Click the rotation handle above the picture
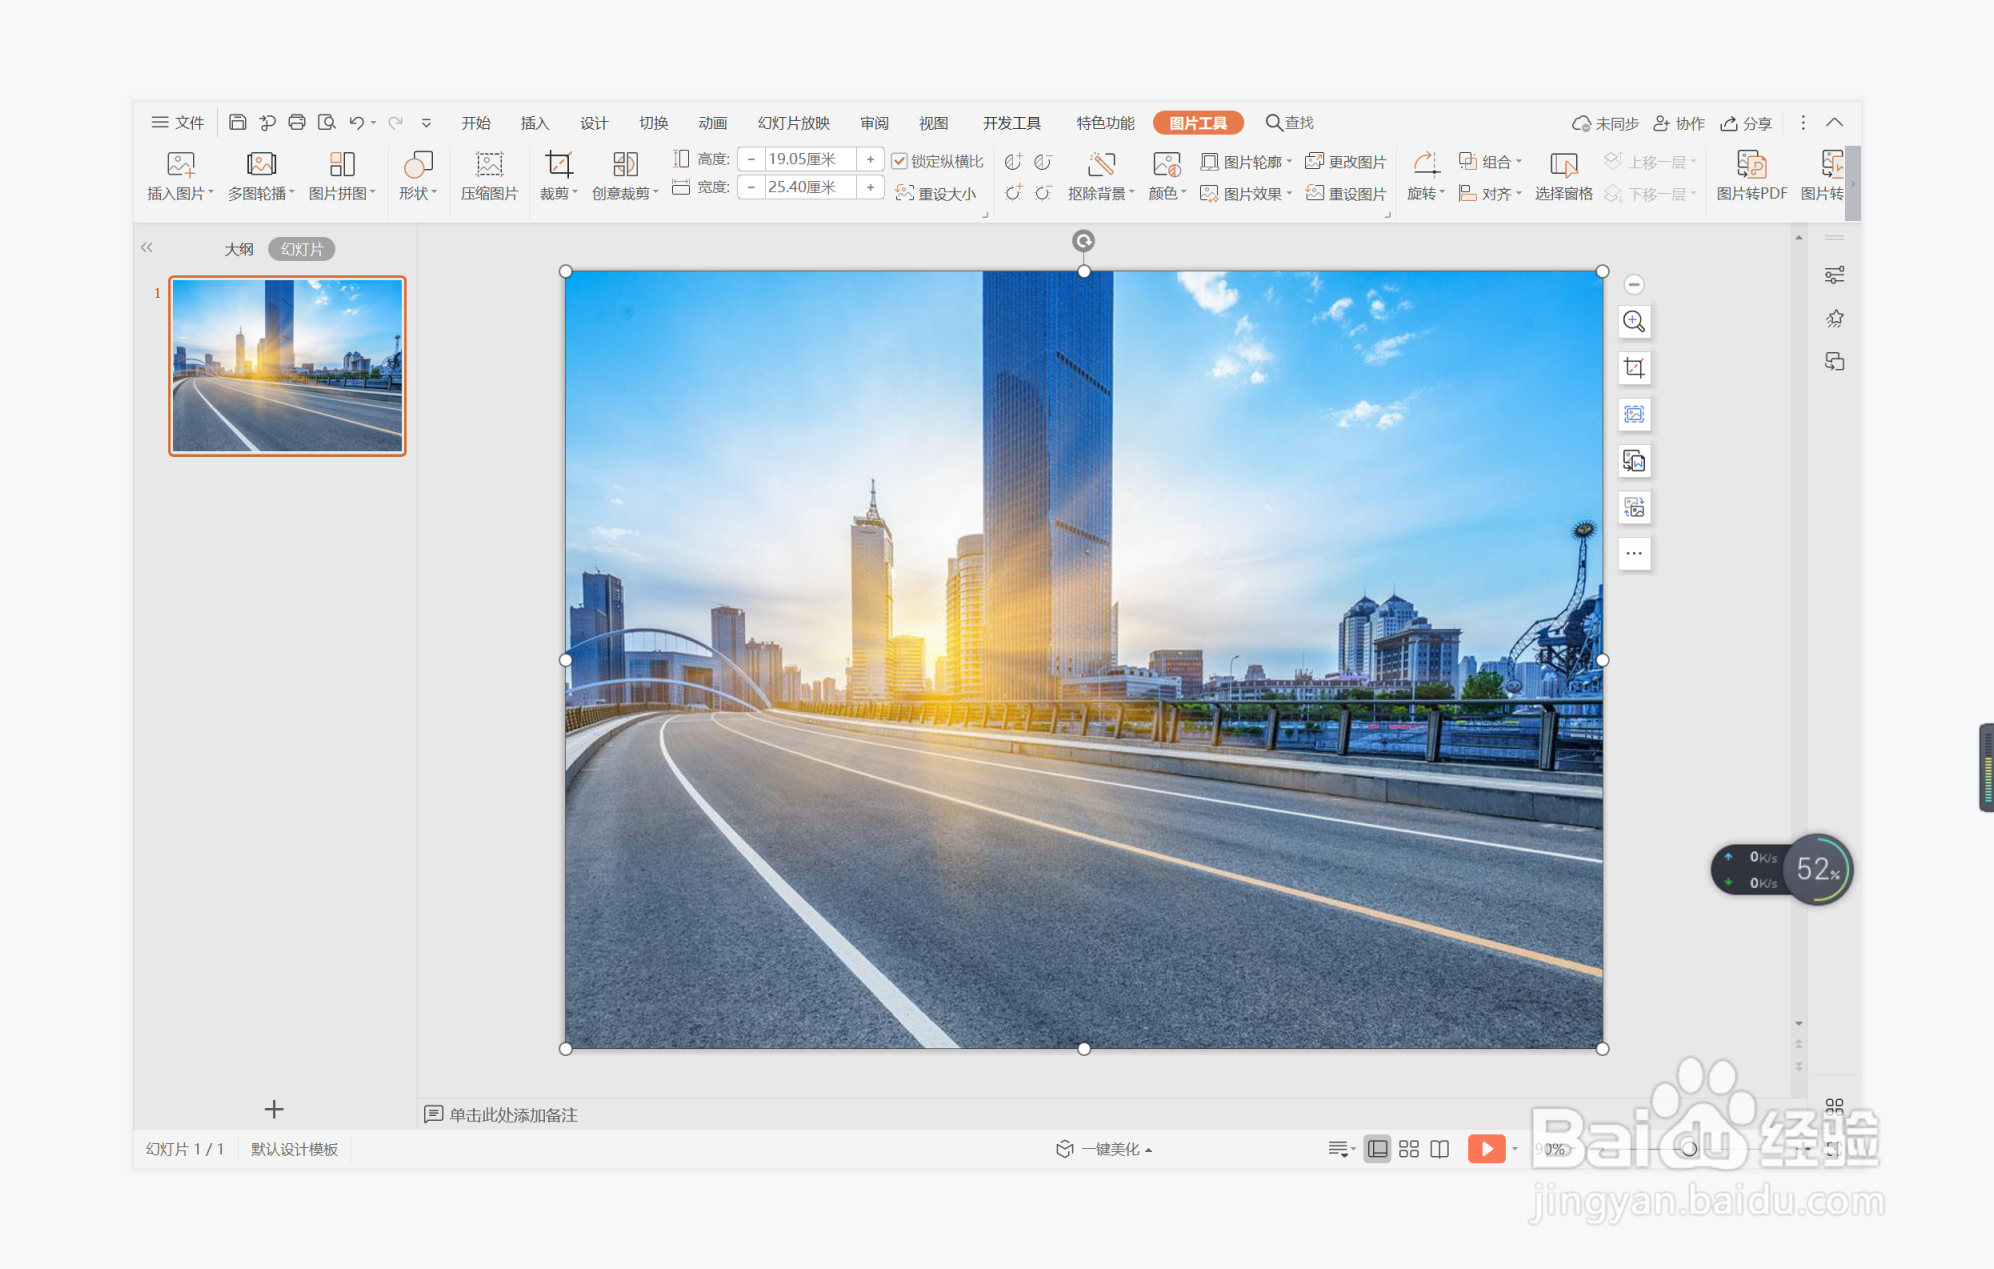Viewport: 1994px width, 1269px height. point(1083,241)
